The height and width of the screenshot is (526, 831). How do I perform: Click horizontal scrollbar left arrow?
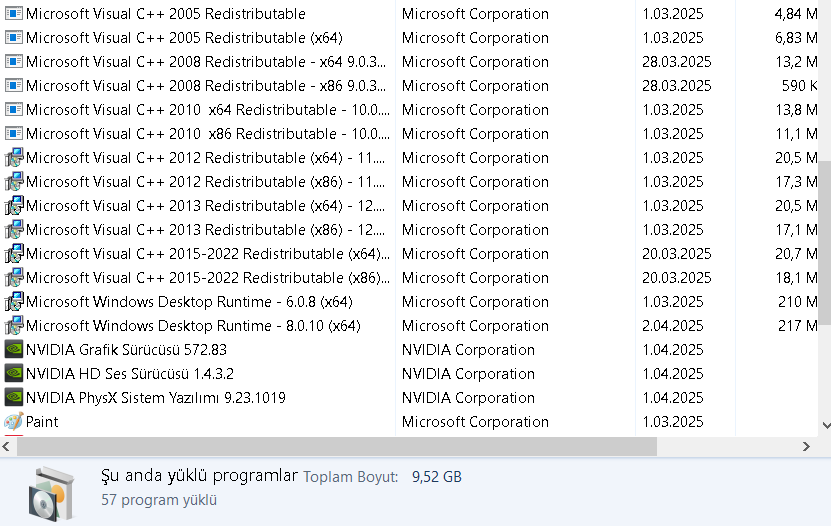tap(6, 447)
